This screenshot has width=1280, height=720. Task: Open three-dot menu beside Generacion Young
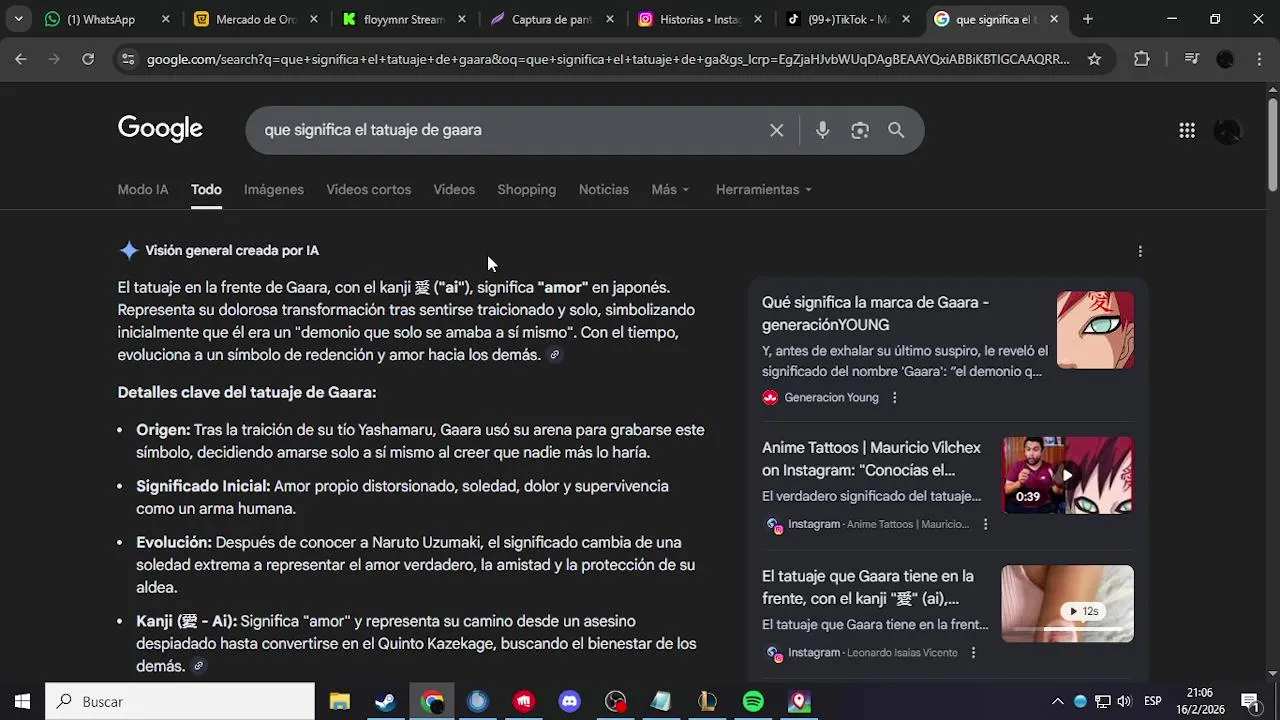[x=894, y=398]
